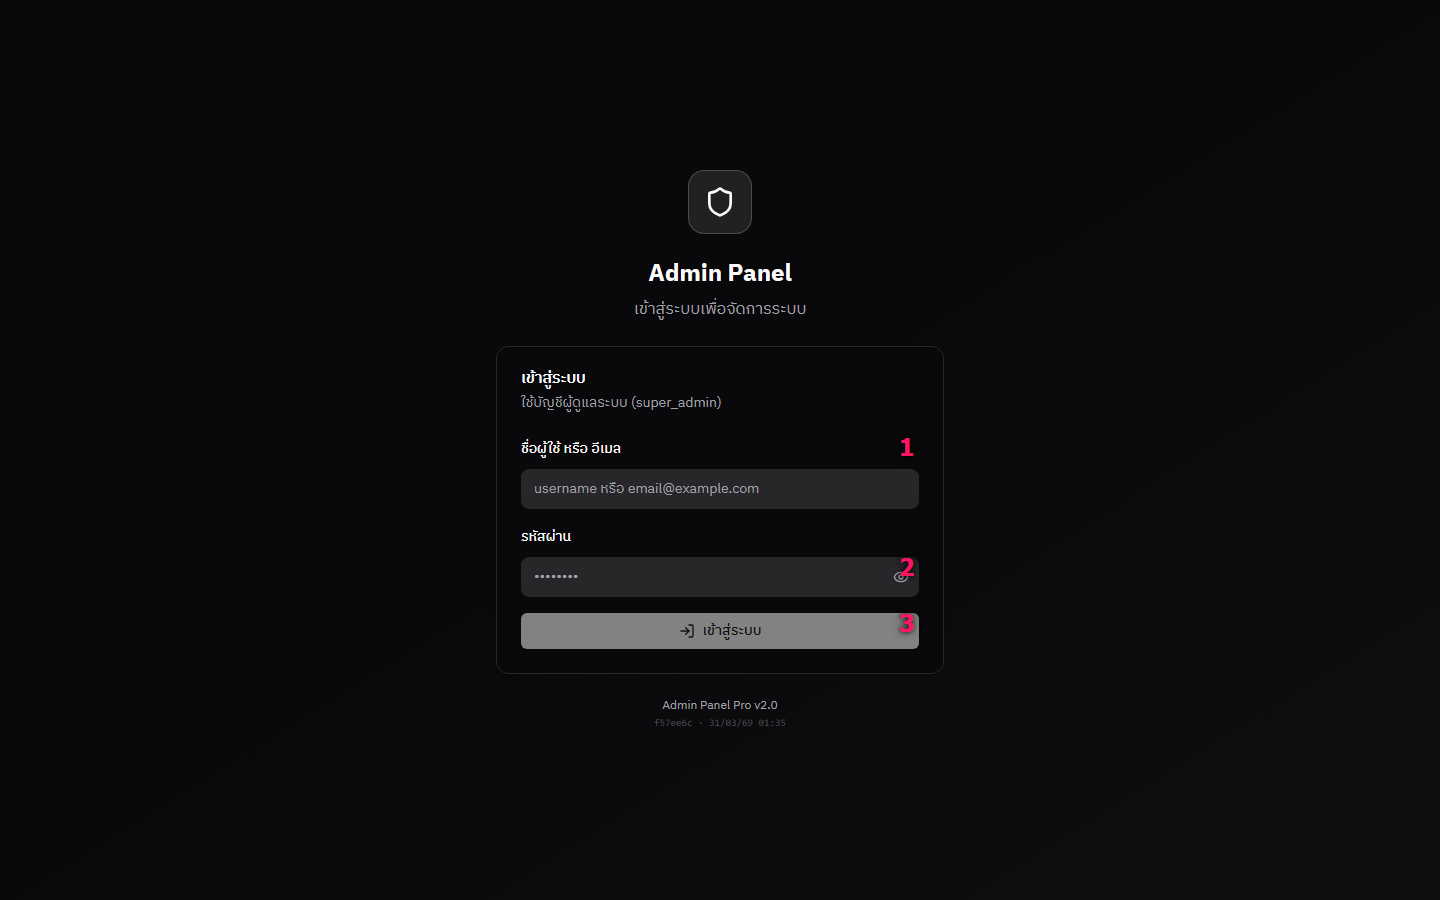Image resolution: width=1440 pixels, height=900 pixels.
Task: Click the timestamp 31/03/69 01:35
Action: (x=746, y=722)
